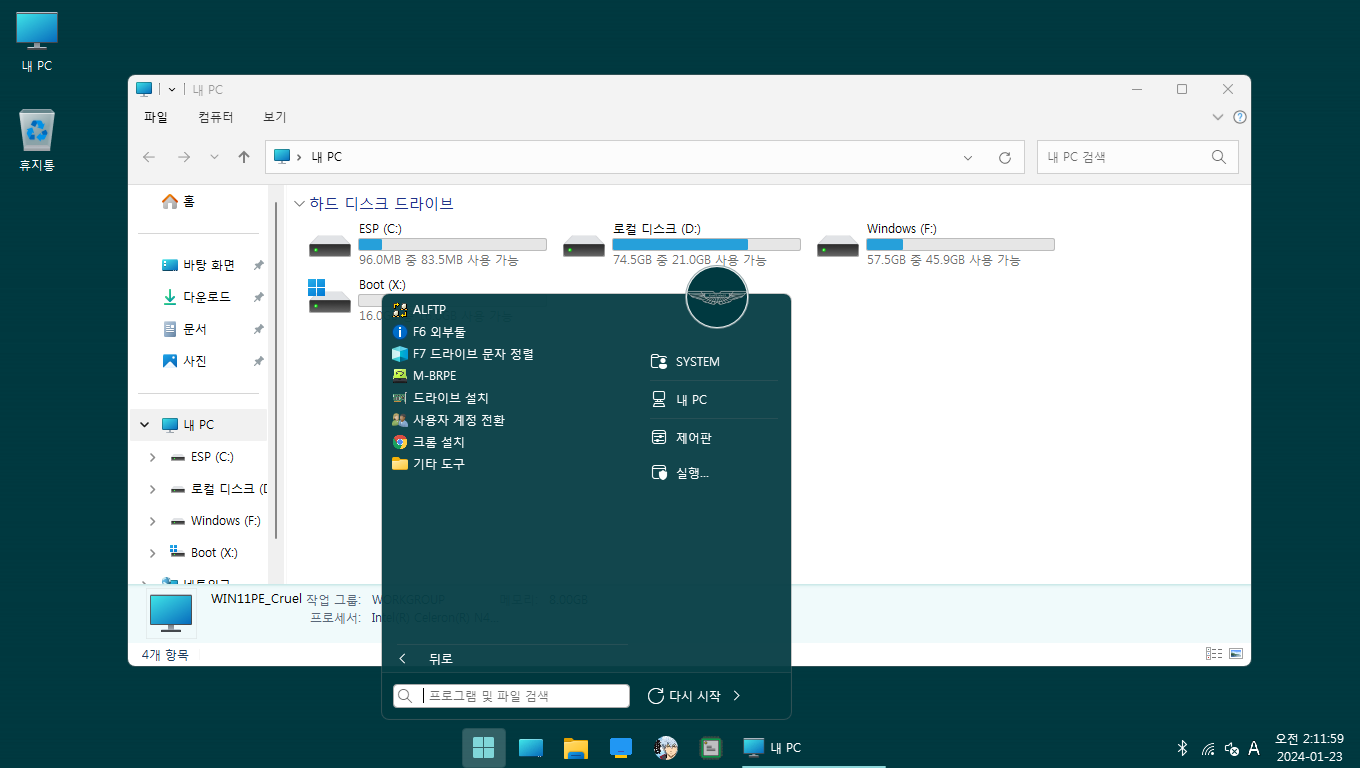Viewport: 1360px width, 768px height.
Task: Run F7 드라이브 문자 정렬 entry
Action: click(x=463, y=354)
